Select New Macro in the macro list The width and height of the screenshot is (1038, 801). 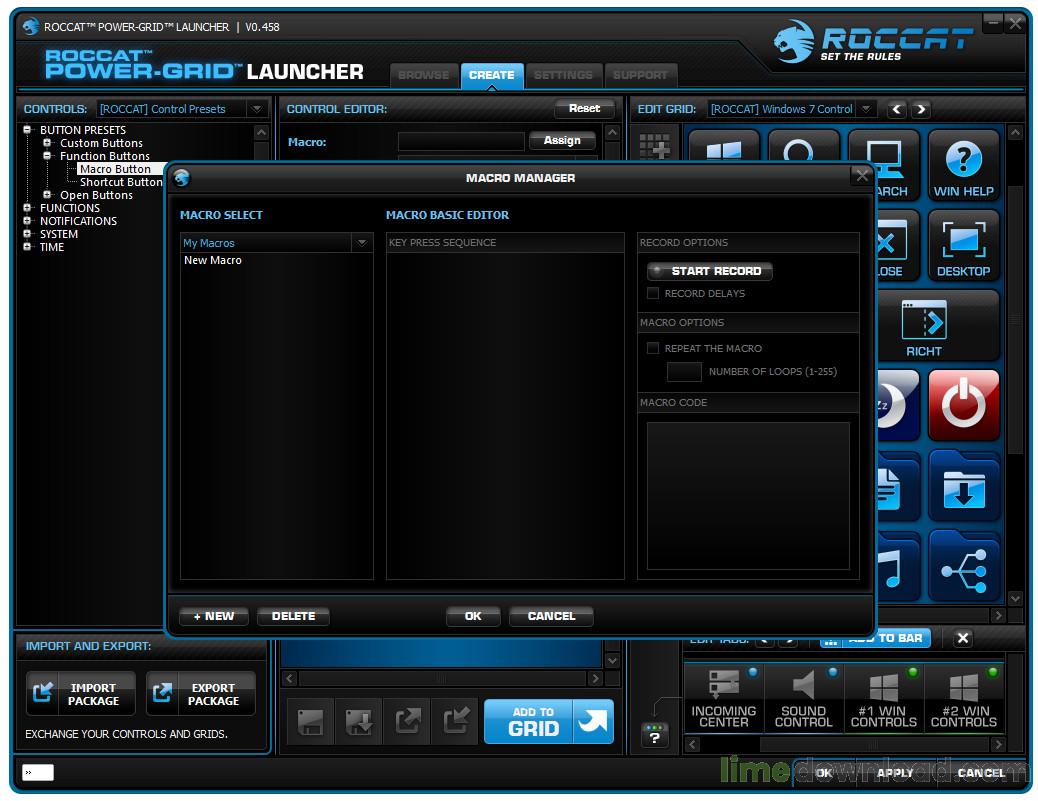click(213, 260)
